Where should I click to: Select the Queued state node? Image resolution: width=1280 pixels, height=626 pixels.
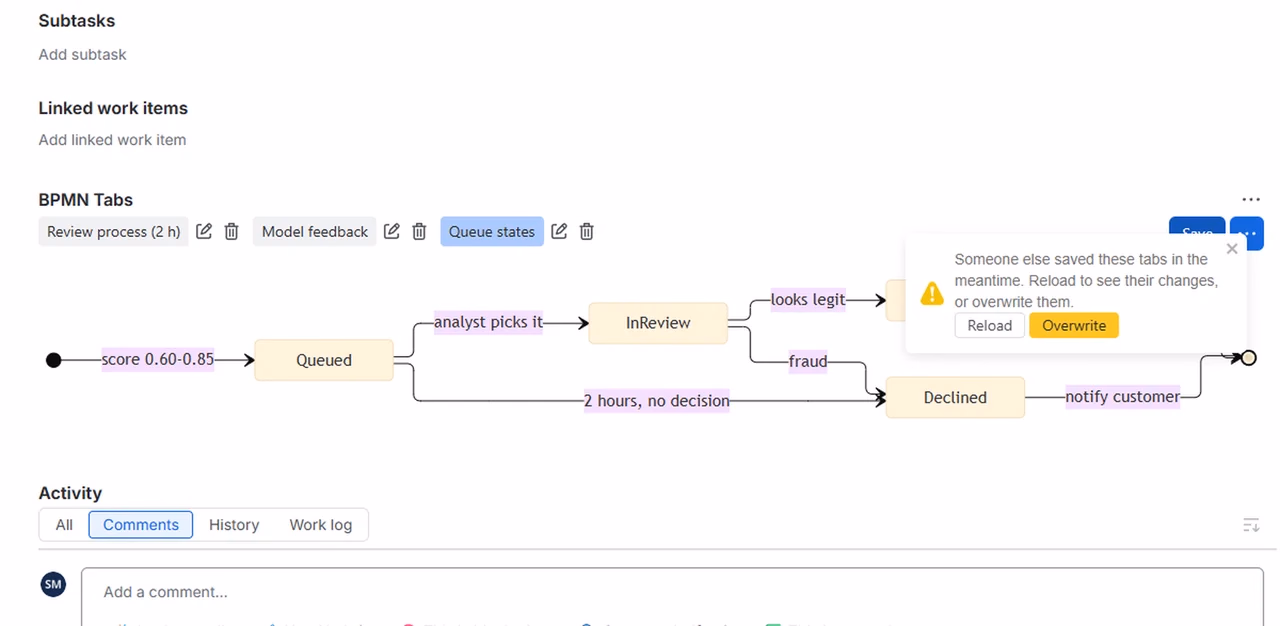[x=324, y=360]
